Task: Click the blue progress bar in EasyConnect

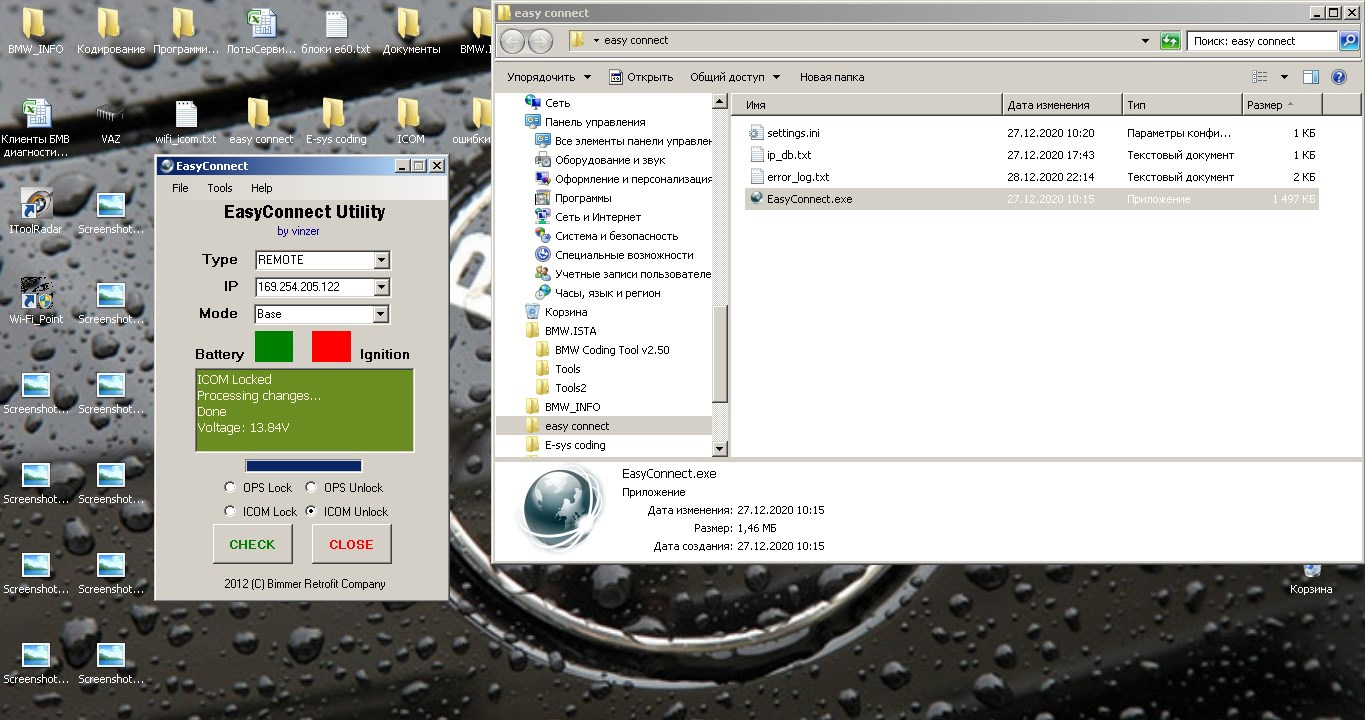Action: click(304, 466)
